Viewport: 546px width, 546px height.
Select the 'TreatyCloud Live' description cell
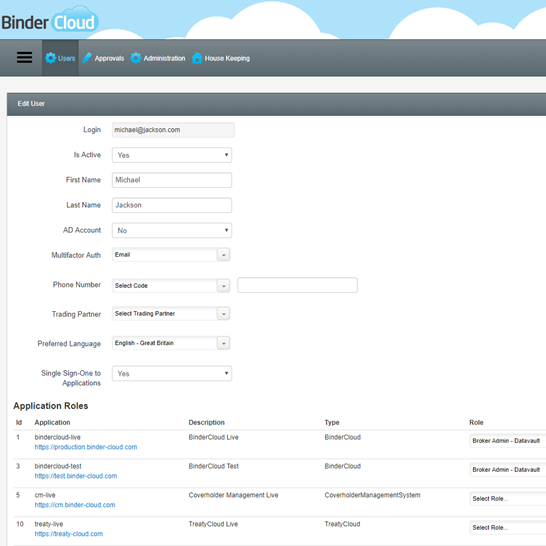coord(213,524)
